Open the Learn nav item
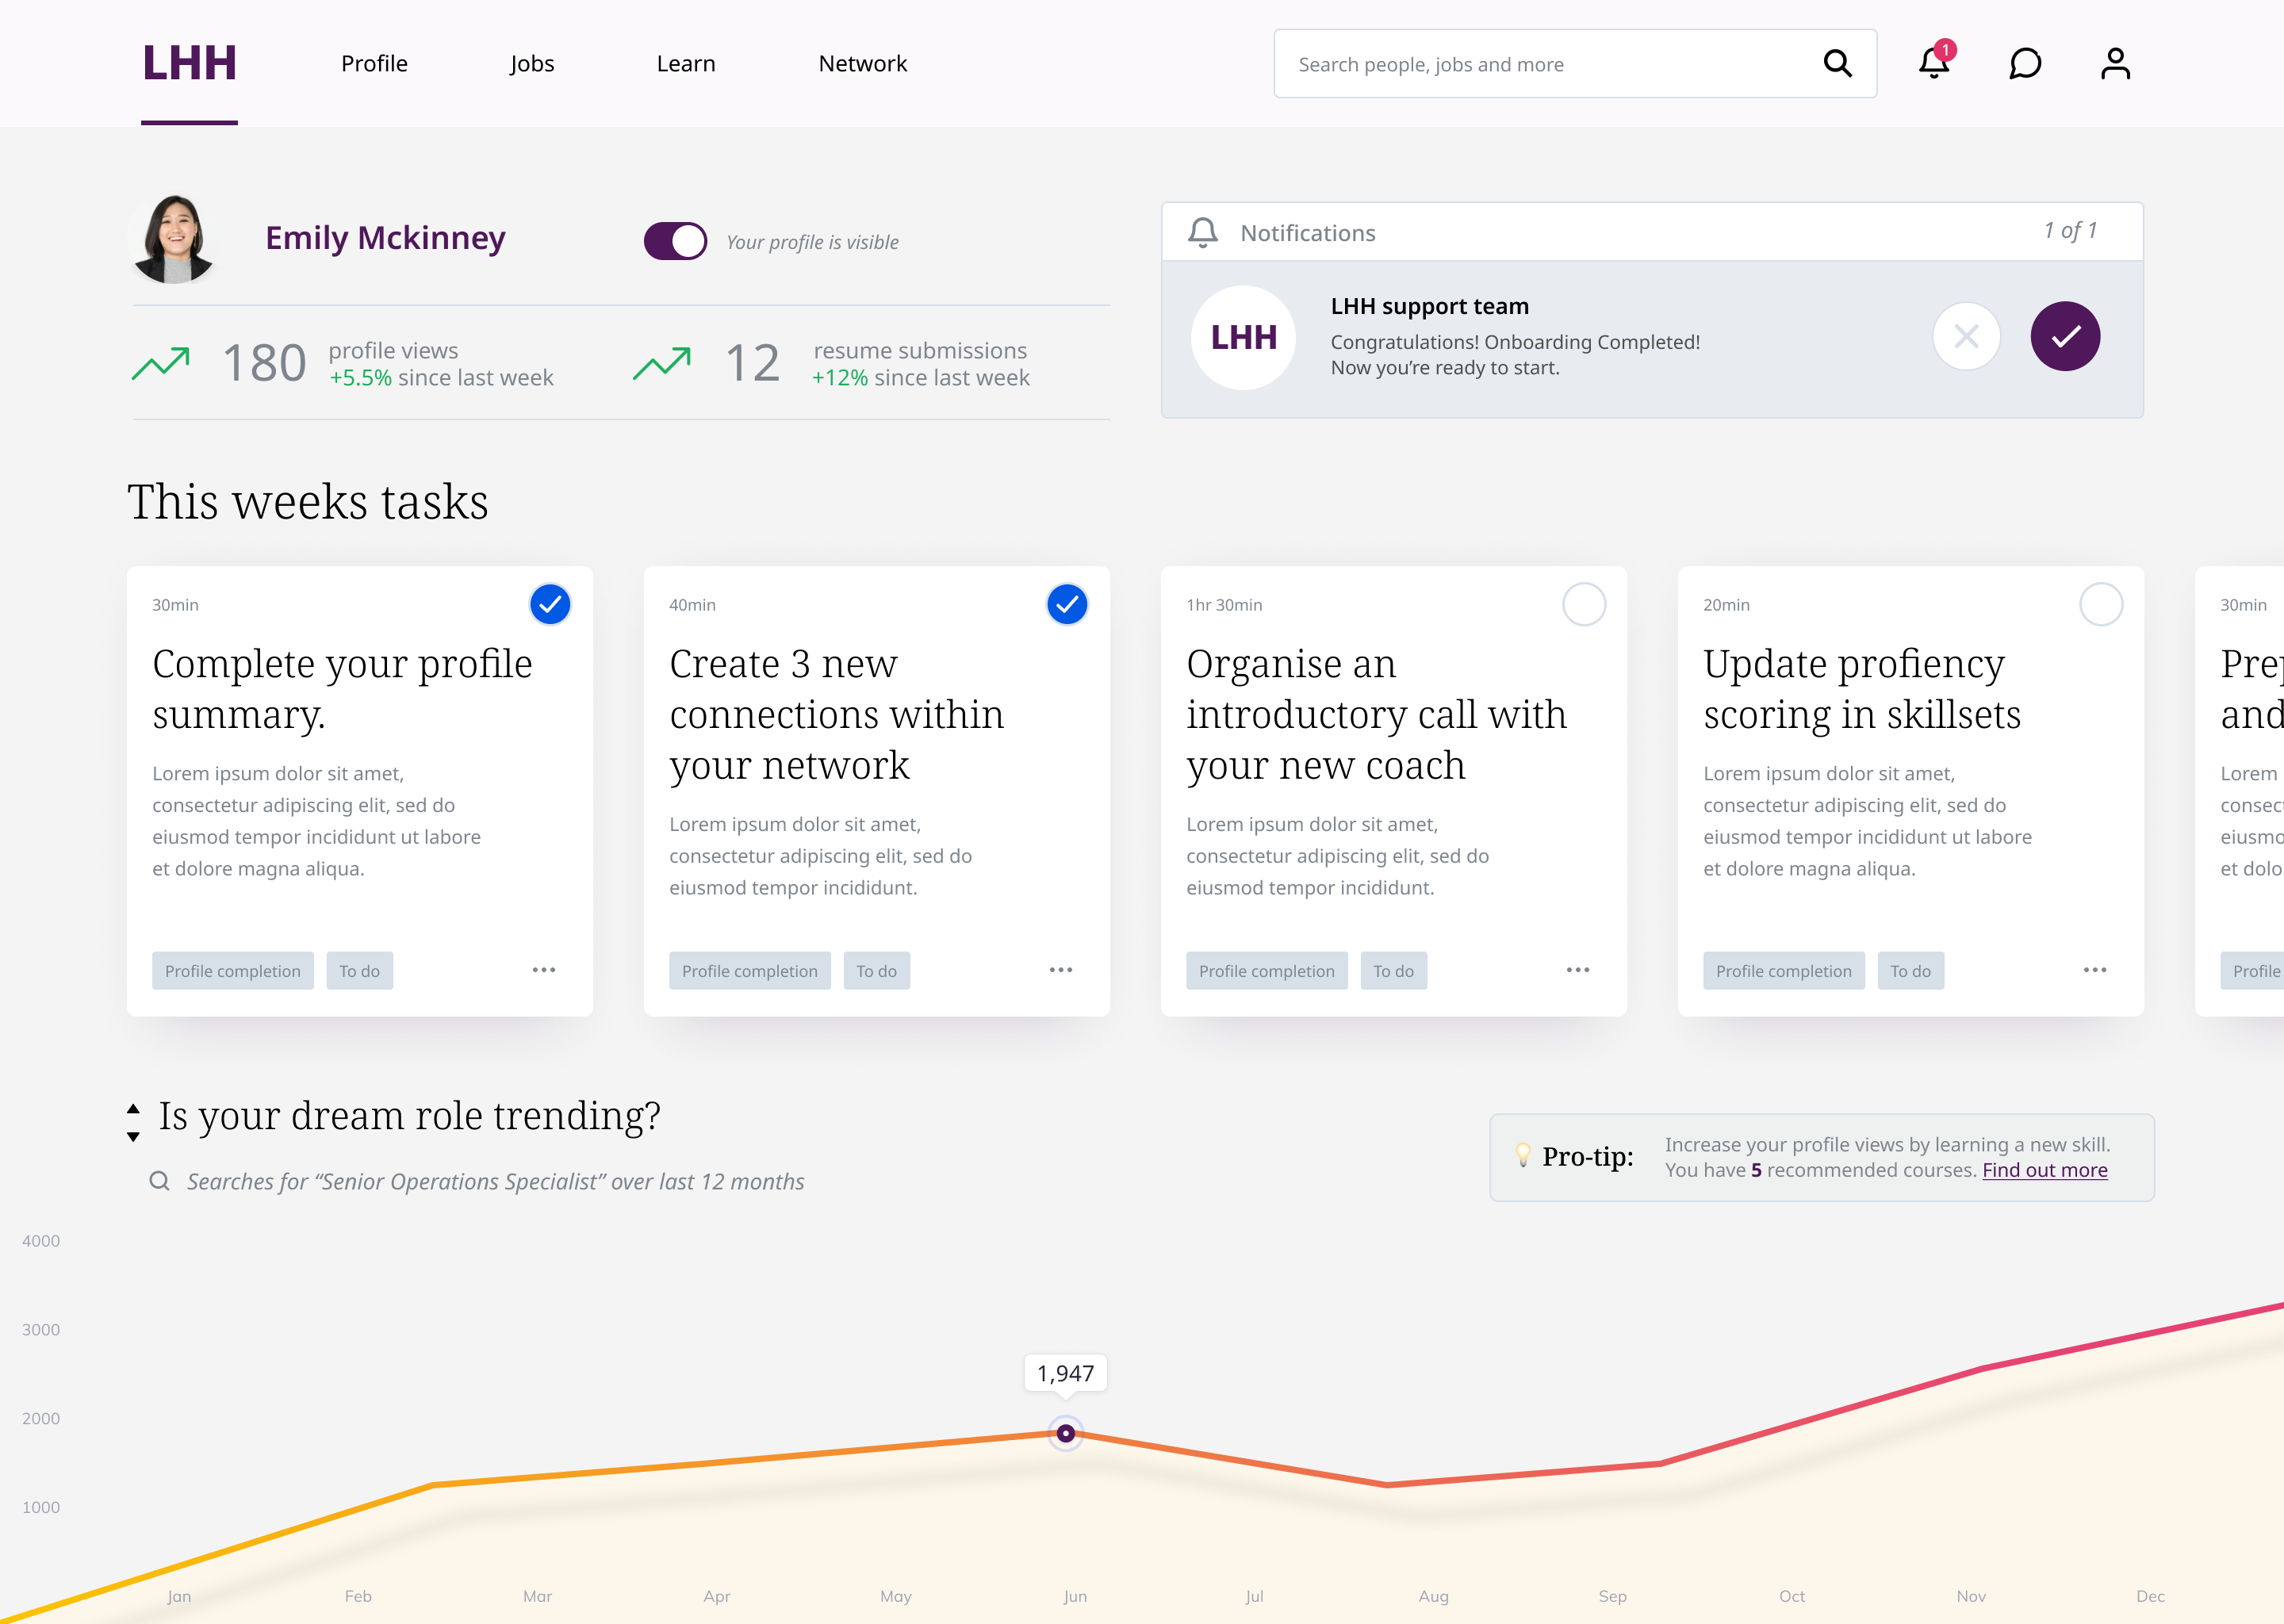This screenshot has width=2284, height=1624. point(686,64)
